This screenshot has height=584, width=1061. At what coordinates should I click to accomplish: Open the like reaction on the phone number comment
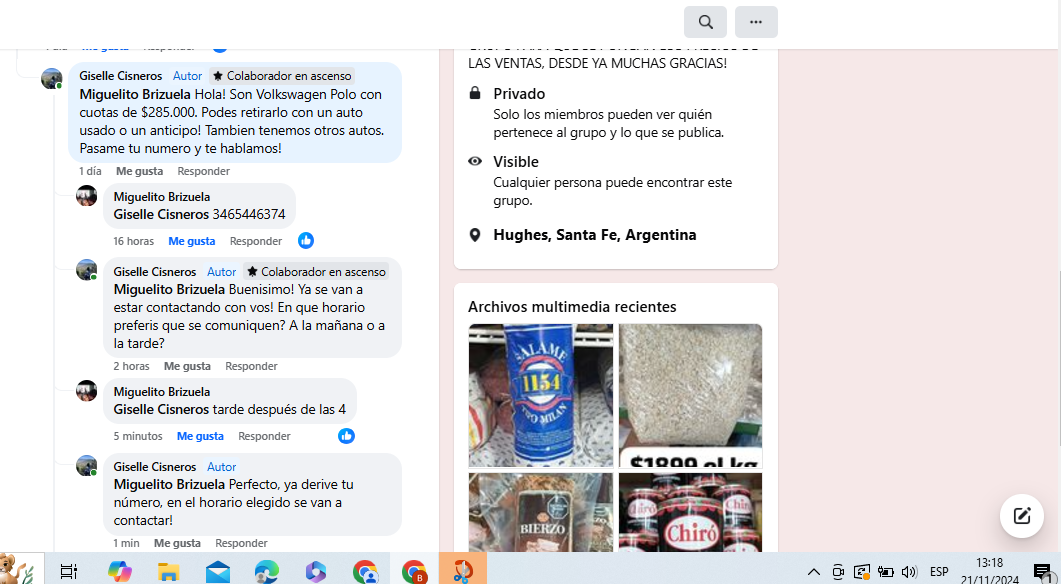pos(306,241)
